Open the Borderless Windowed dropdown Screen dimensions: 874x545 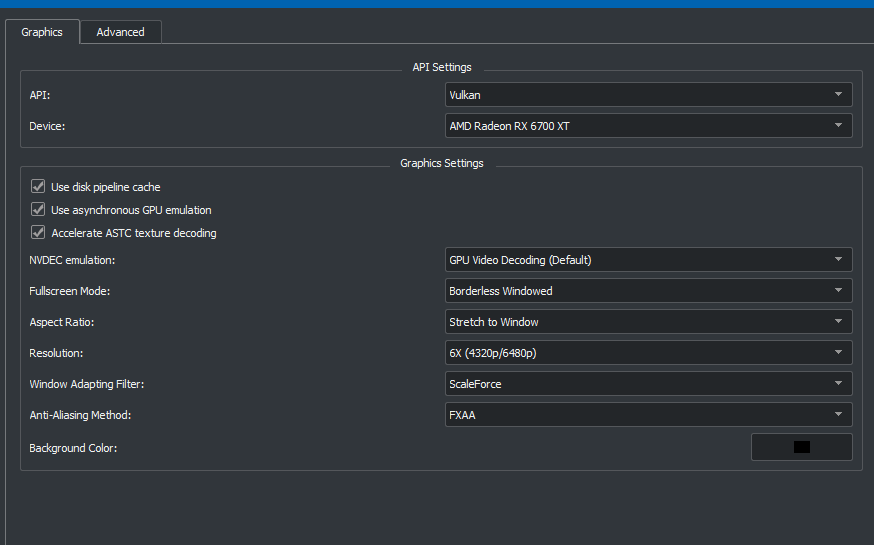click(x=648, y=291)
